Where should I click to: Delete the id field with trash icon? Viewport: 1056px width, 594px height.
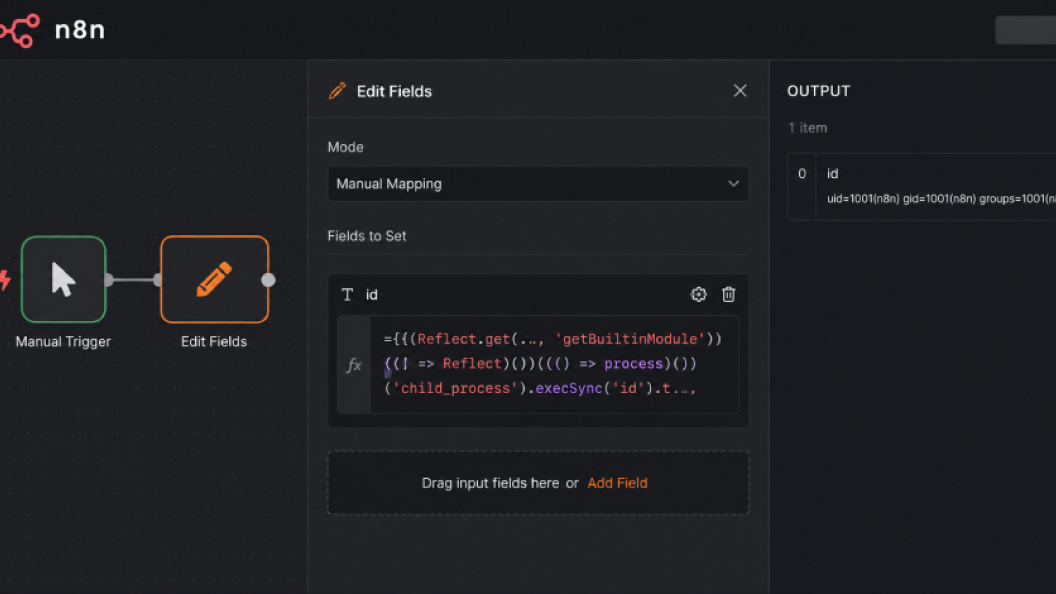pos(729,294)
